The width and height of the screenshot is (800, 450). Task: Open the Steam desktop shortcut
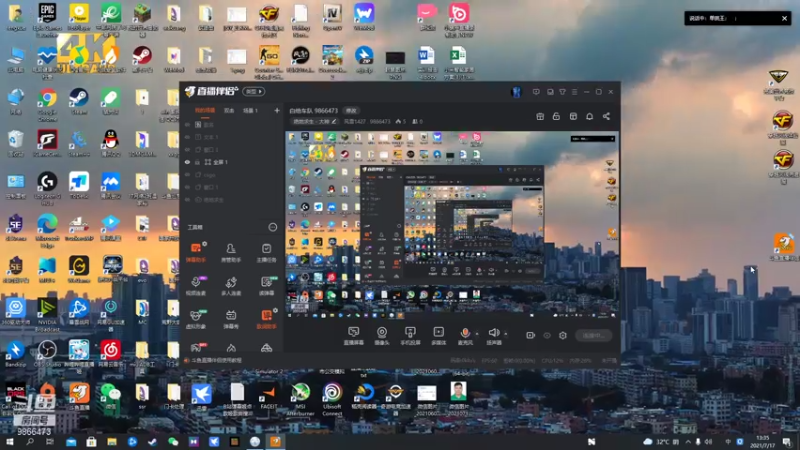click(79, 102)
